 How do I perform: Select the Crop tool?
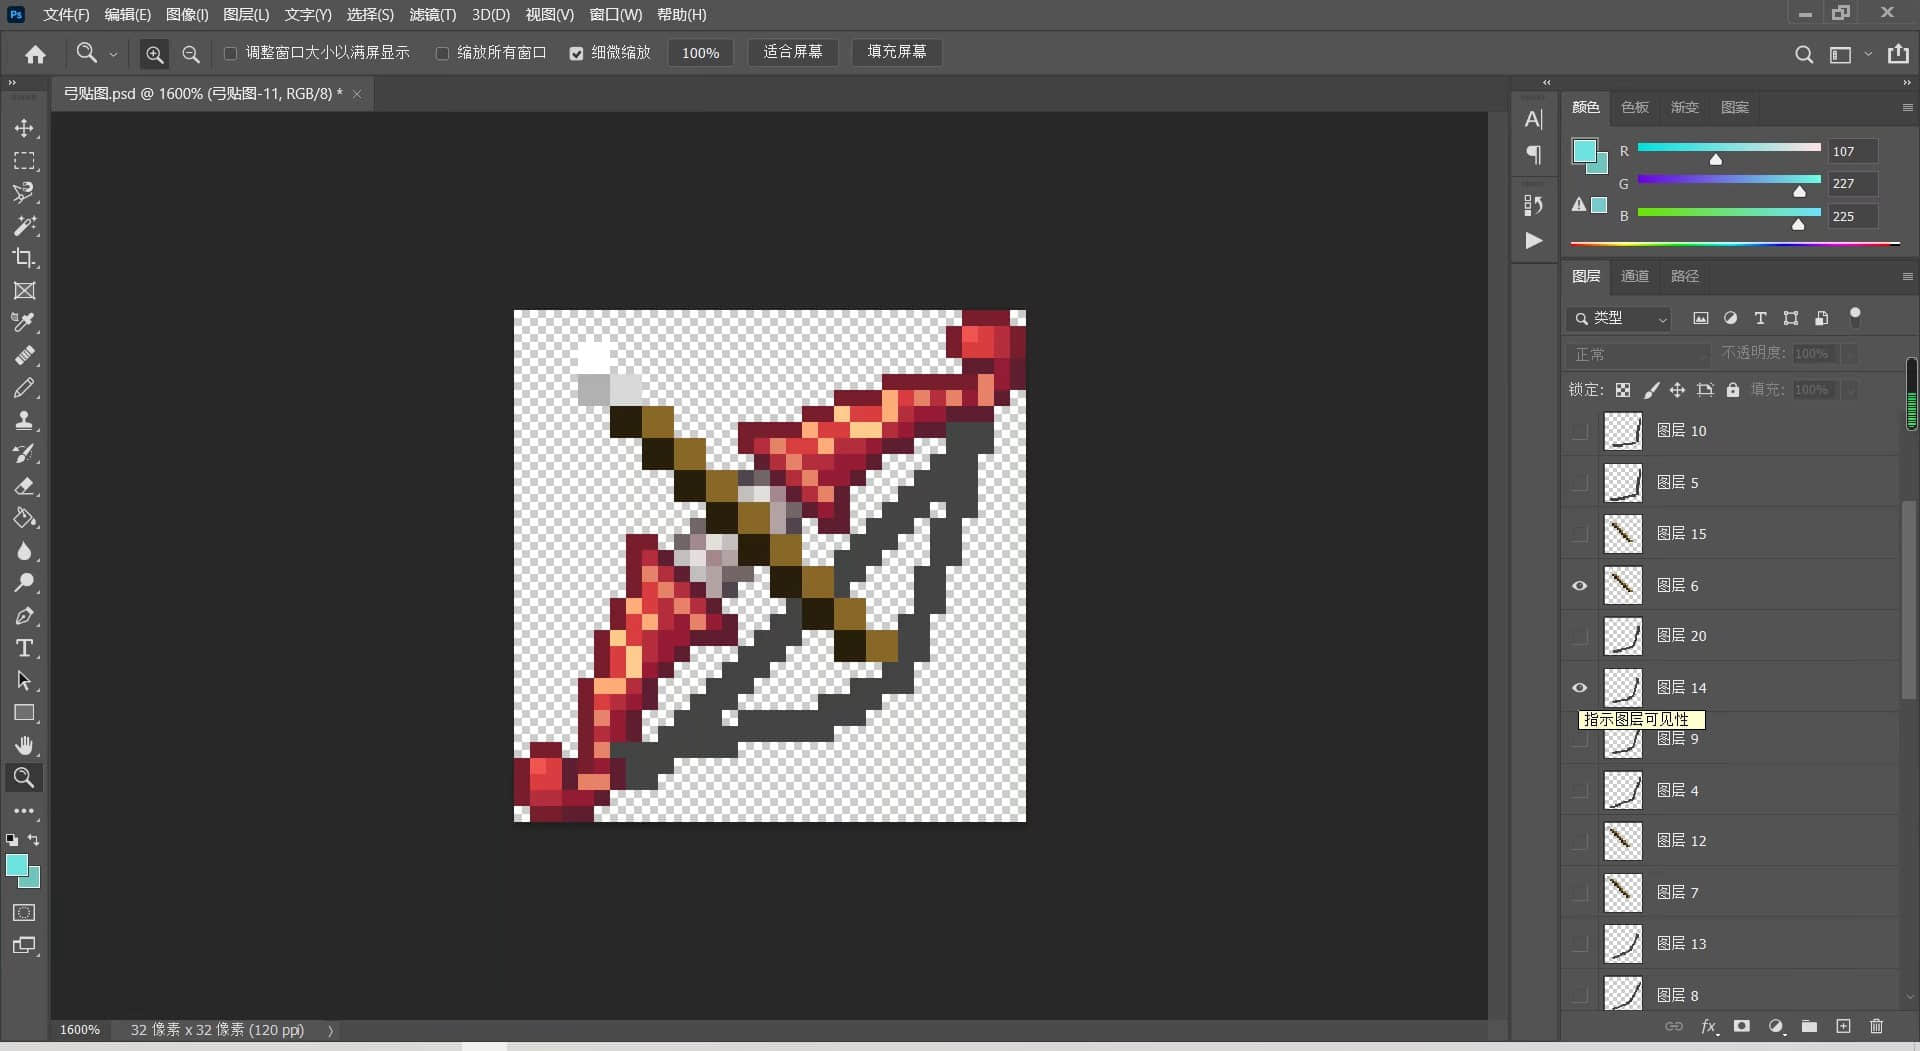tap(24, 258)
